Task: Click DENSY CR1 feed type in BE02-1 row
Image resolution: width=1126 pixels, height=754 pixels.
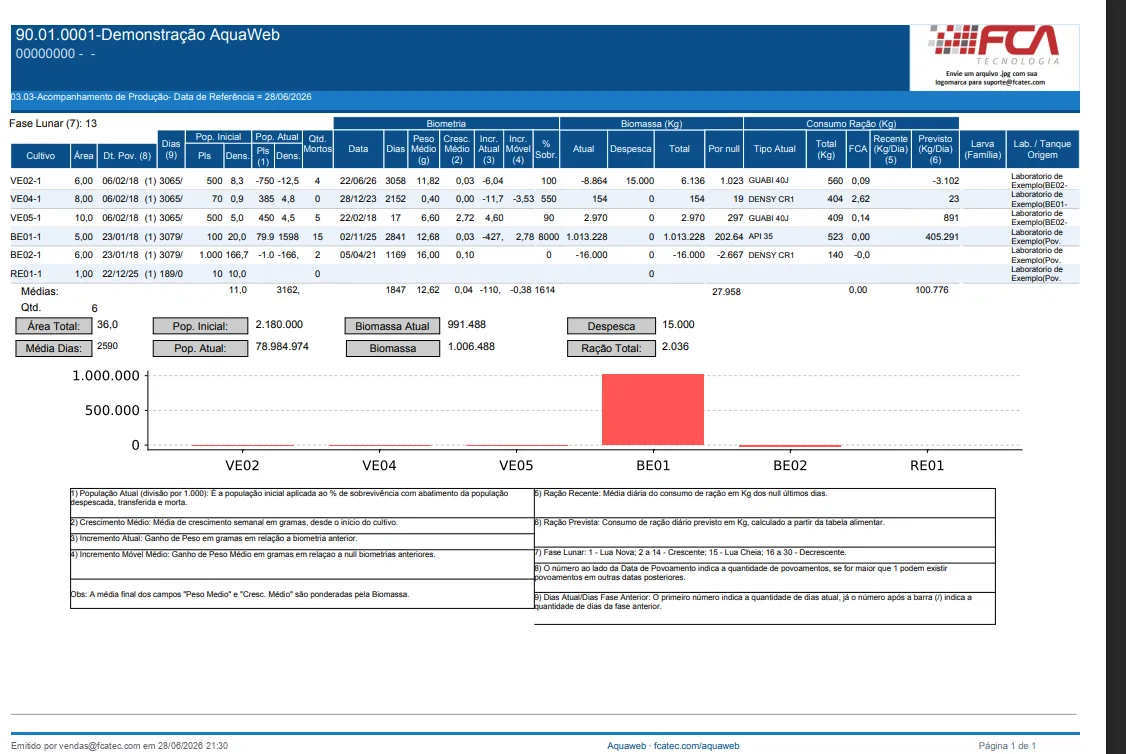Action: [x=771, y=255]
